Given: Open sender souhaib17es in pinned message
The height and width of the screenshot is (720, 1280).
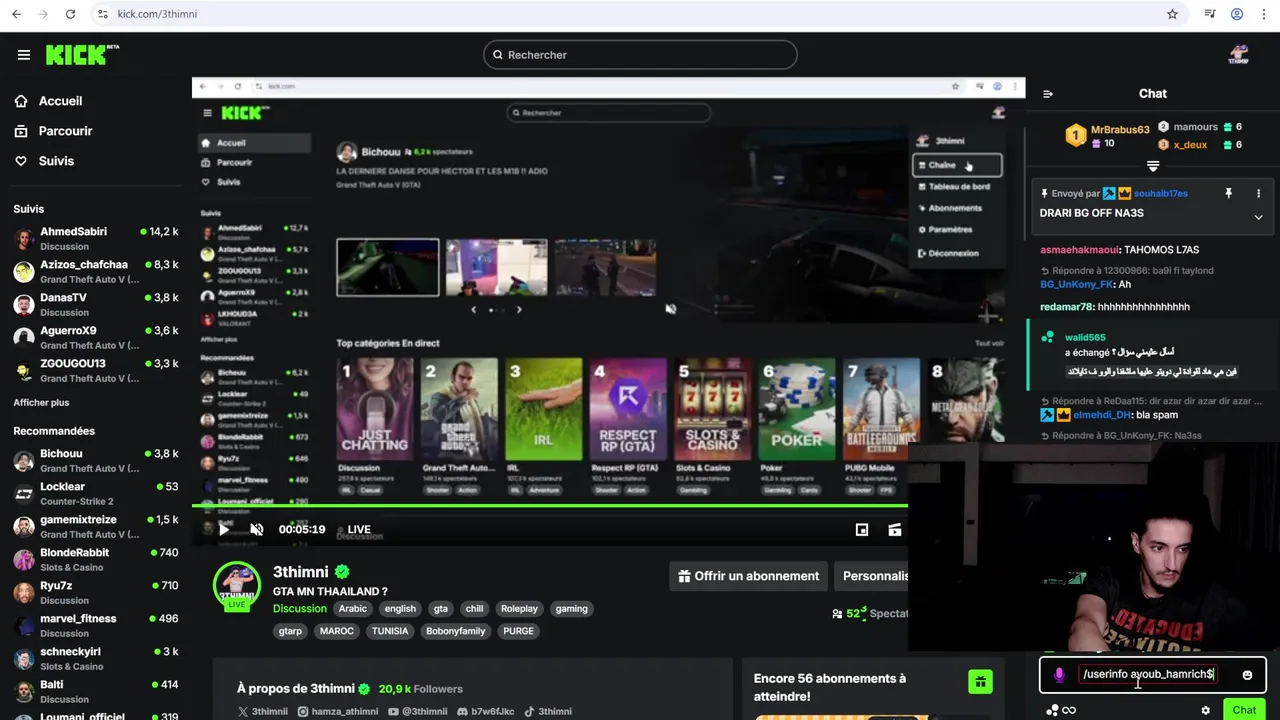Looking at the screenshot, I should point(1161,193).
